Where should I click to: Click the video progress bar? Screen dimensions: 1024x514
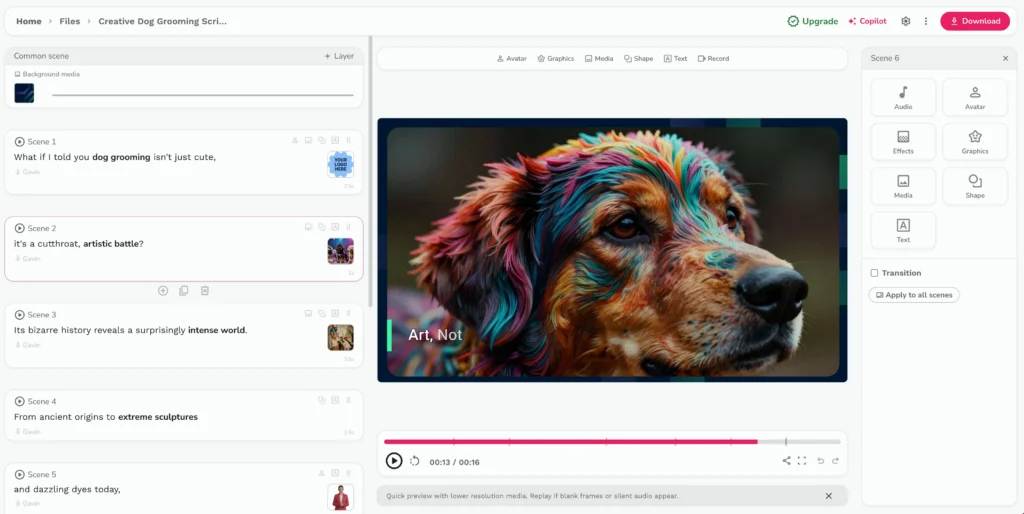click(612, 442)
